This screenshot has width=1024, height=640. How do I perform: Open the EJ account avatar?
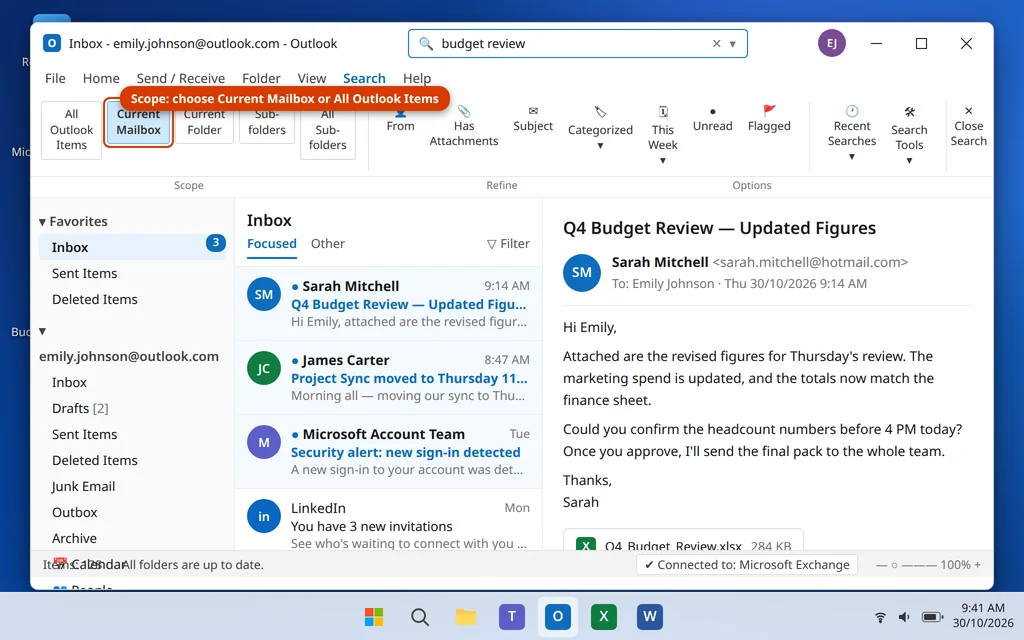[x=831, y=43]
